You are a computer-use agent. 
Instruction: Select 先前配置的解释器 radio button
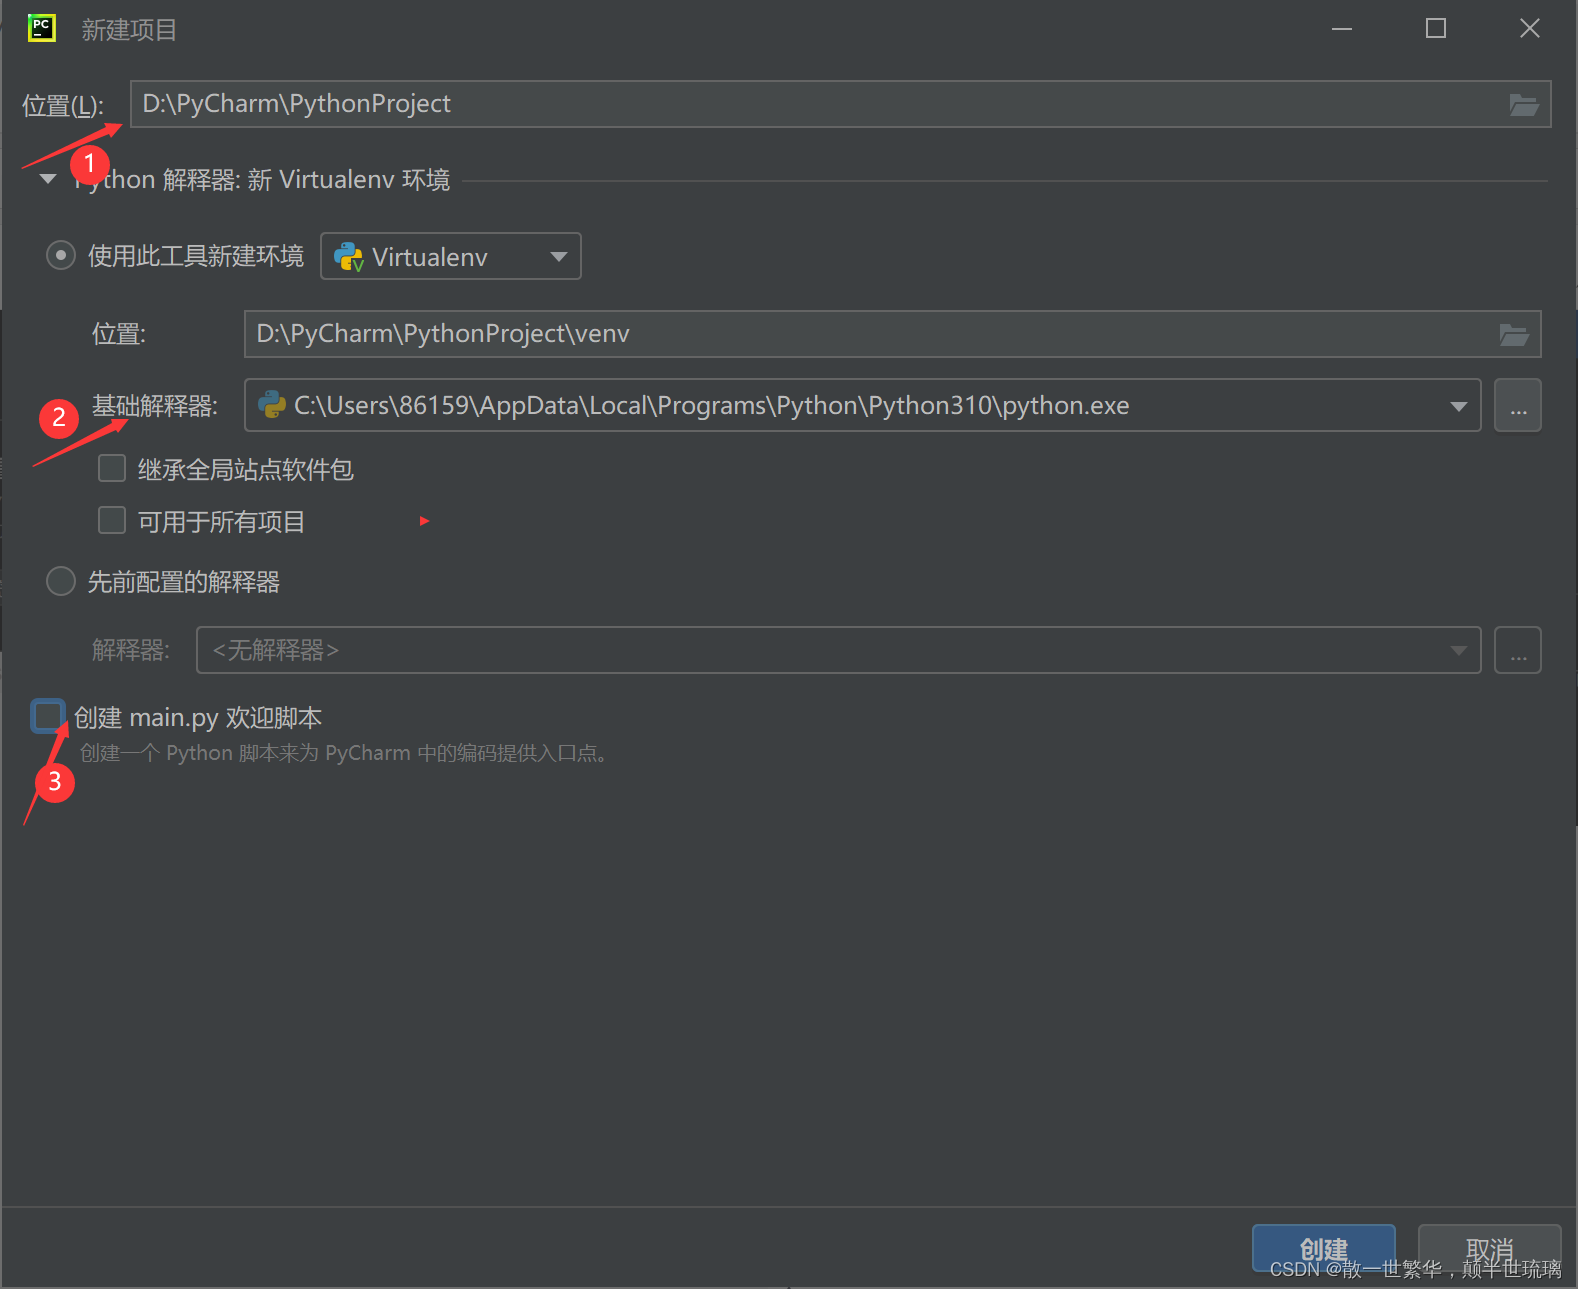tap(61, 581)
